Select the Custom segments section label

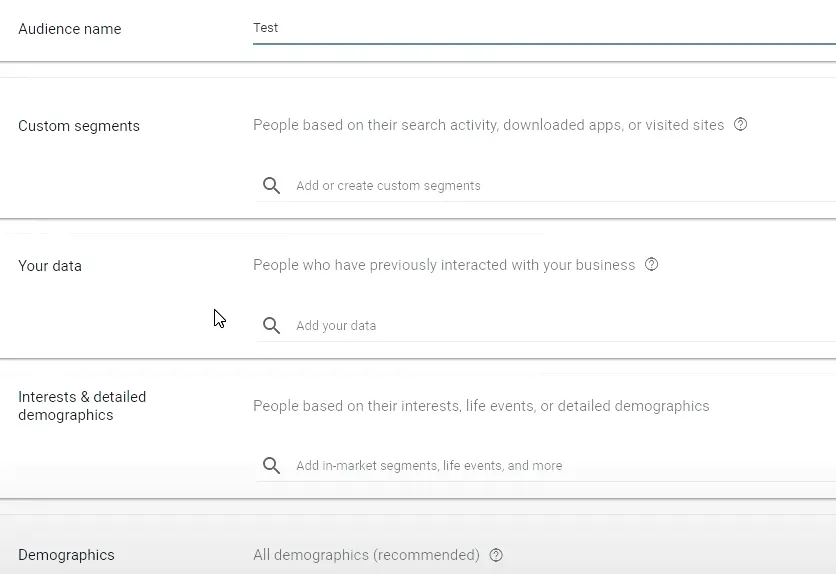[79, 126]
